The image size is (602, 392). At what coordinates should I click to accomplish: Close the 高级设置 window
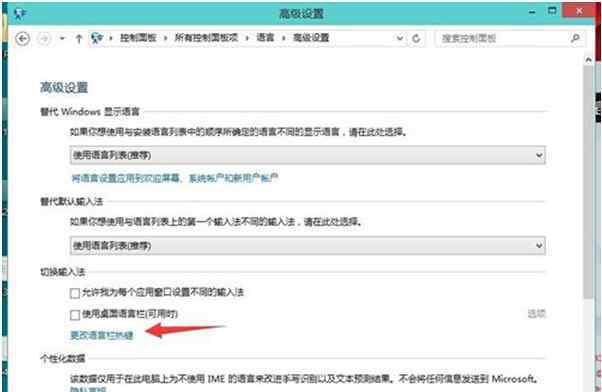coord(579,11)
